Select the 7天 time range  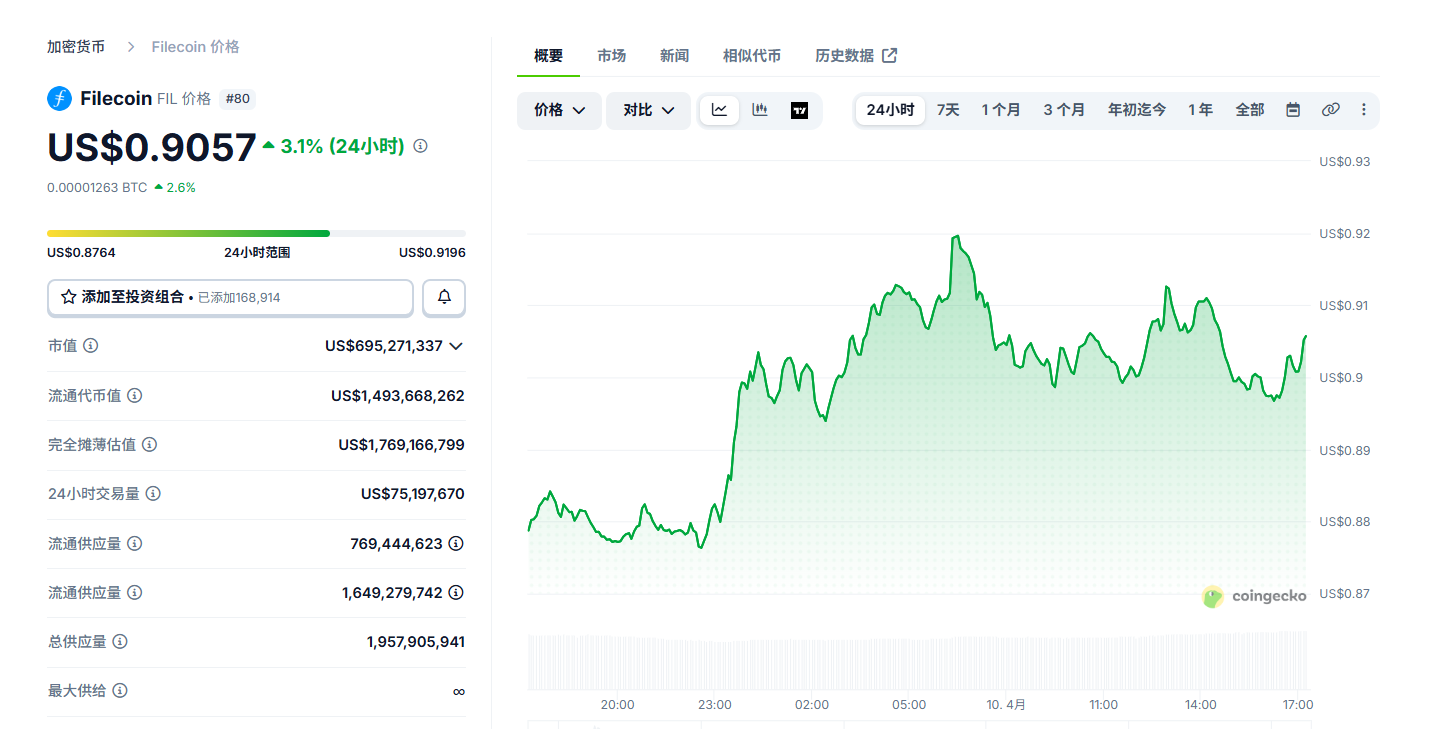click(x=948, y=110)
